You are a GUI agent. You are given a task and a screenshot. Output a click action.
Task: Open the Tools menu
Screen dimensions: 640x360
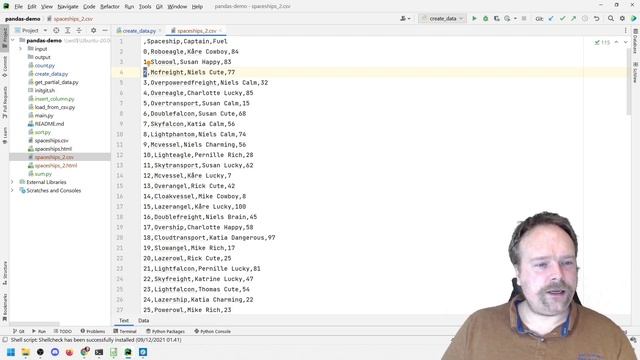coord(144,7)
